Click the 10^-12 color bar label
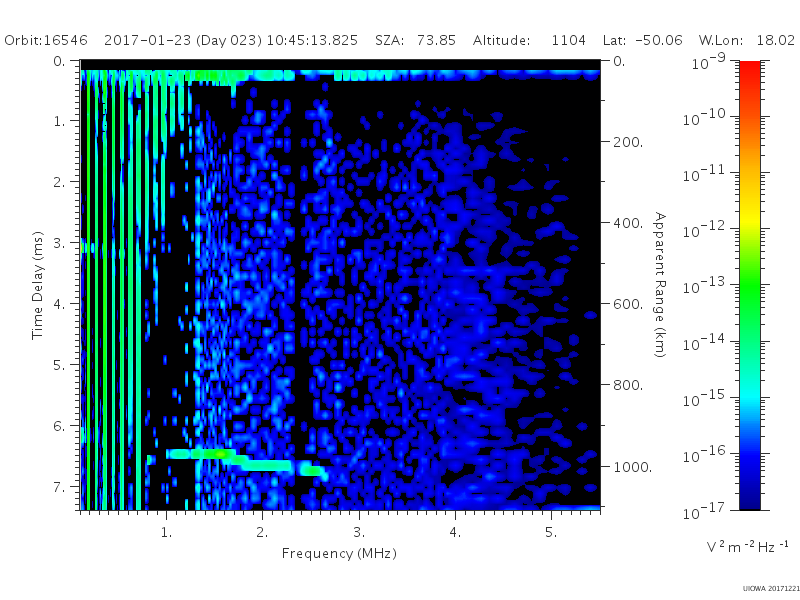The width and height of the screenshot is (800, 600). click(x=705, y=230)
